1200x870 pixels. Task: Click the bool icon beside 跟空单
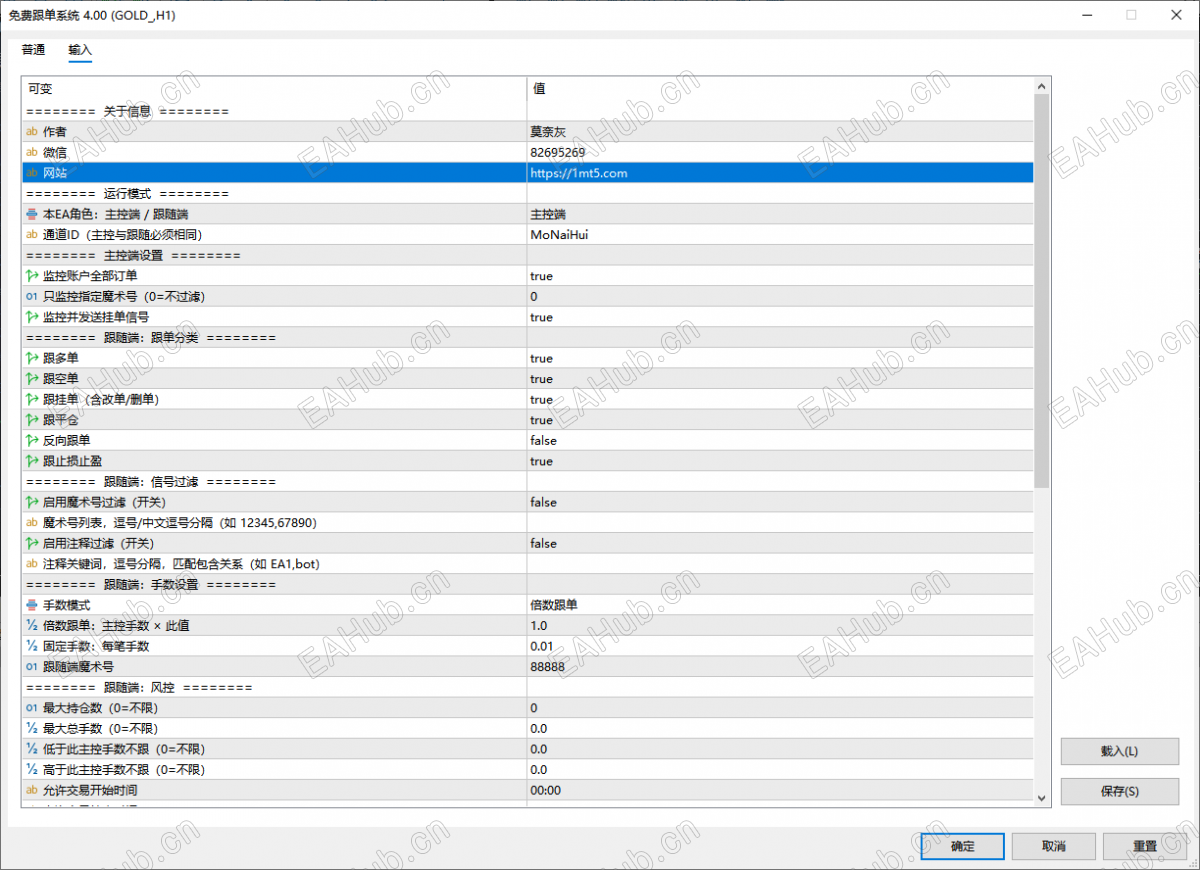[x=31, y=379]
